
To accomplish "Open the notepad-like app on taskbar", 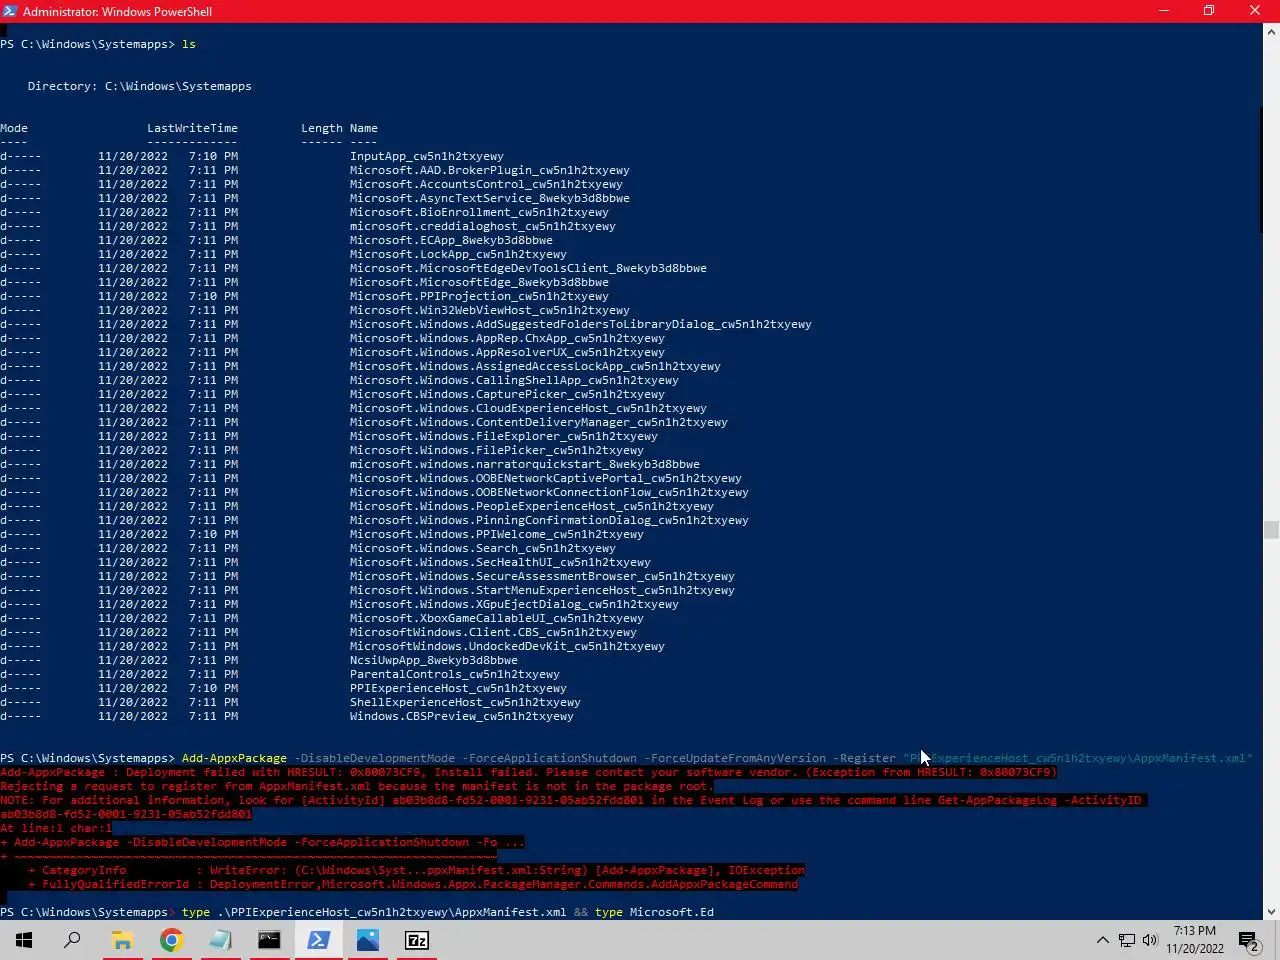I will pos(220,940).
